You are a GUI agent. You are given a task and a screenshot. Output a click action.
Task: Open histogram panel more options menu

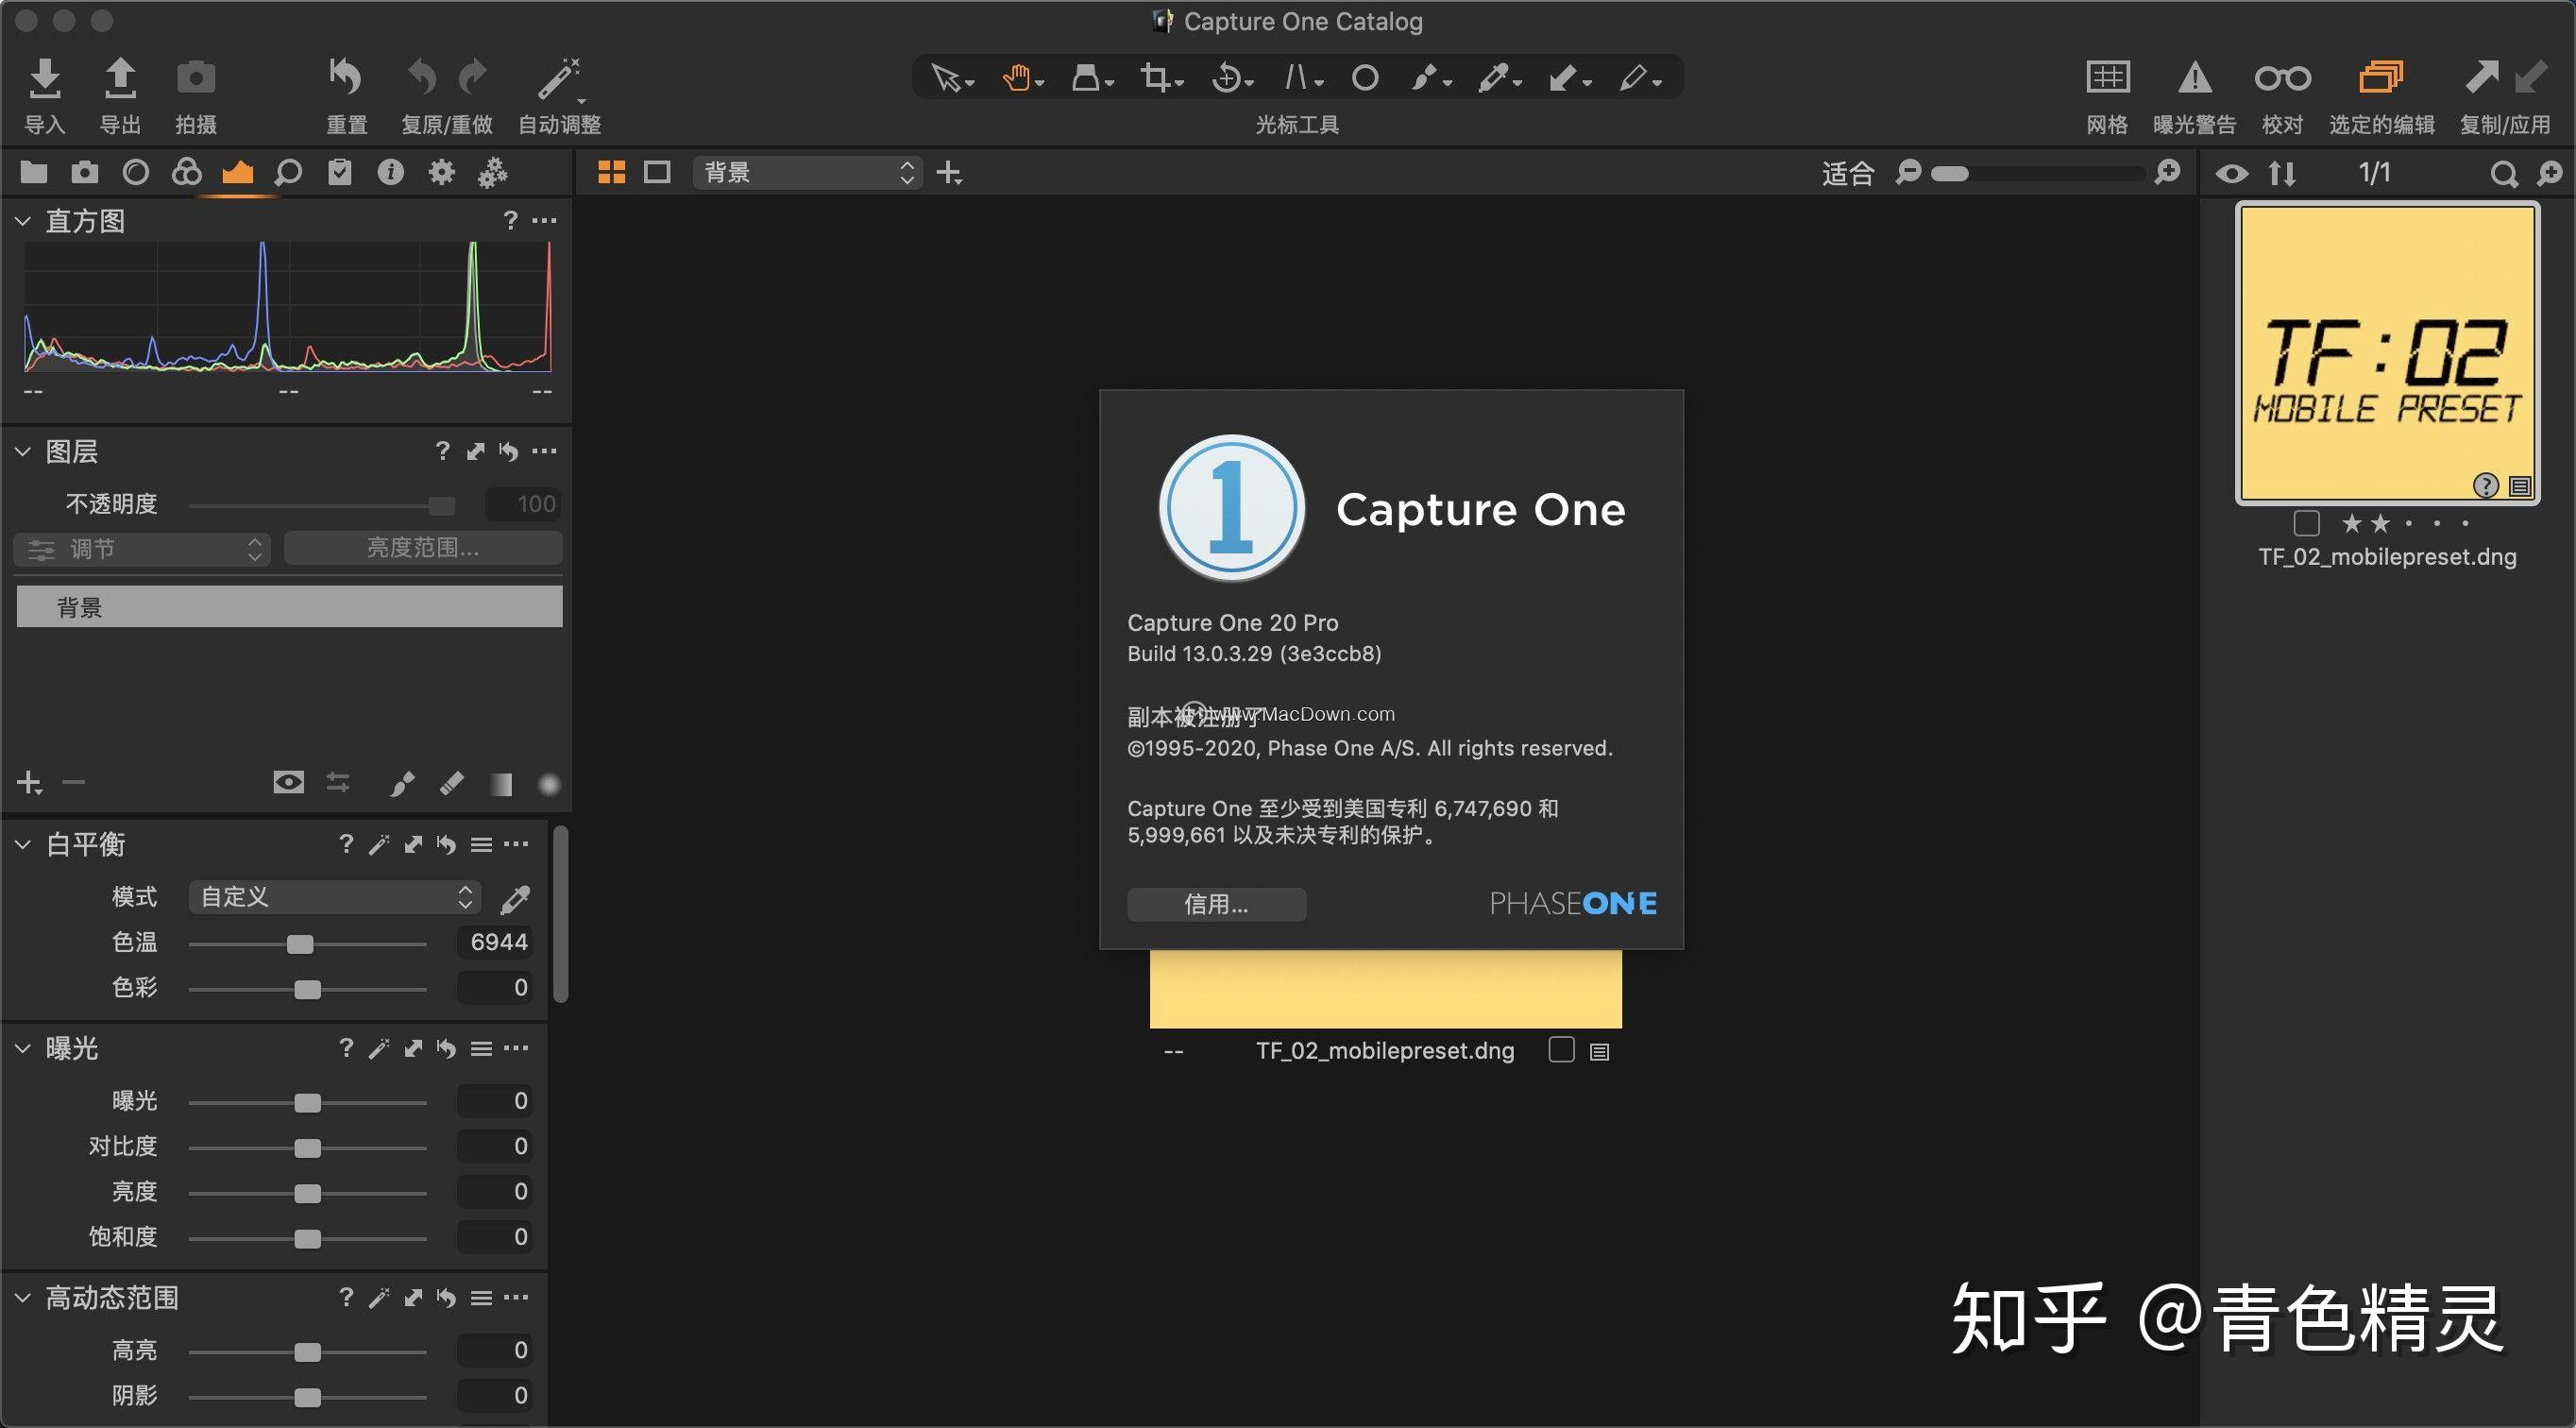coord(544,220)
